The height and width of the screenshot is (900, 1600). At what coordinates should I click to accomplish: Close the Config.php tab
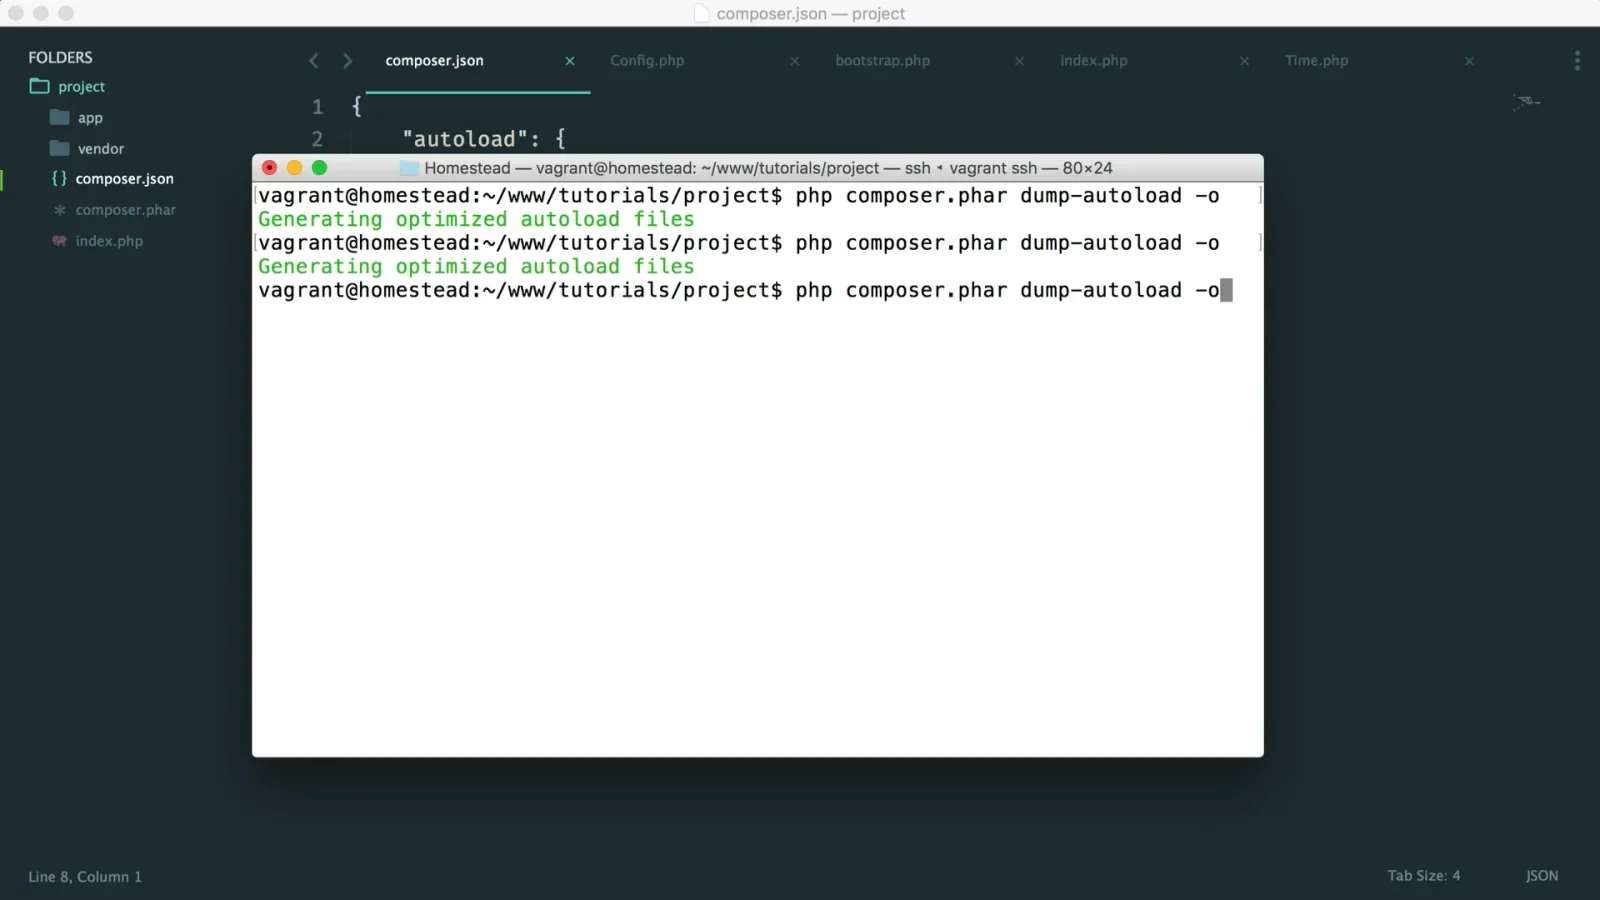(x=795, y=61)
